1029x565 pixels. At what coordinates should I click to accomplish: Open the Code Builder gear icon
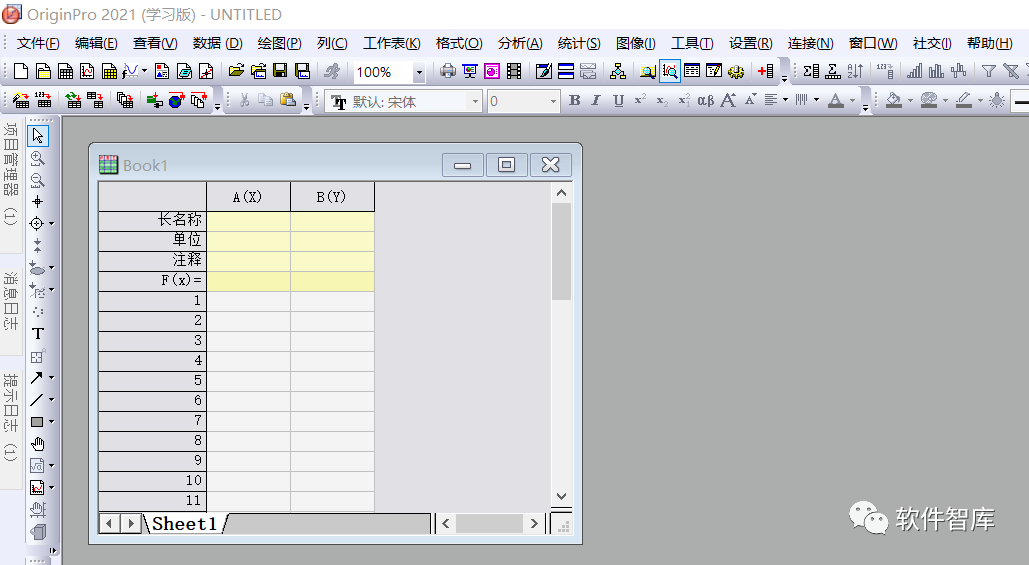click(x=736, y=72)
